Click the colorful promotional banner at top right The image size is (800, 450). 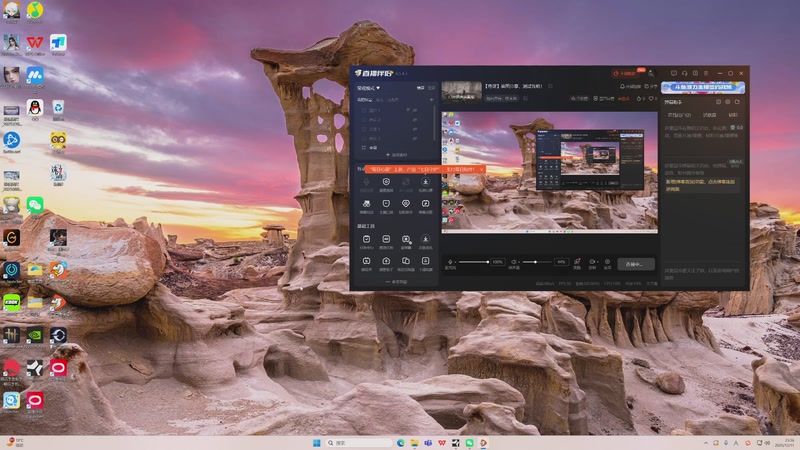click(703, 87)
